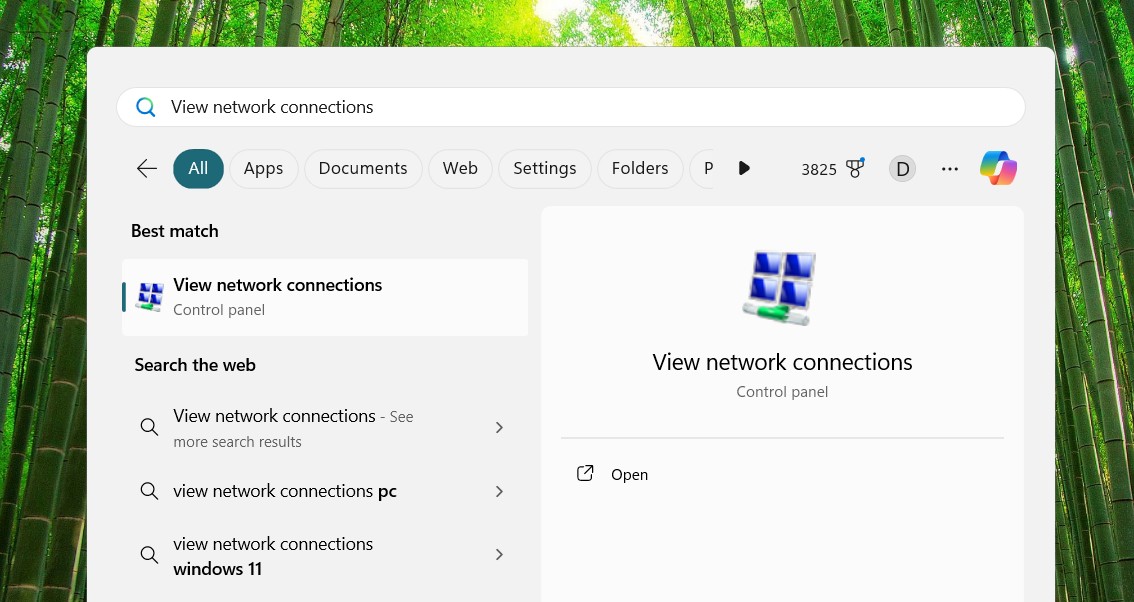Click search icon beside 'See more search results'
Viewport: 1134px width, 602px height.
pos(149,427)
